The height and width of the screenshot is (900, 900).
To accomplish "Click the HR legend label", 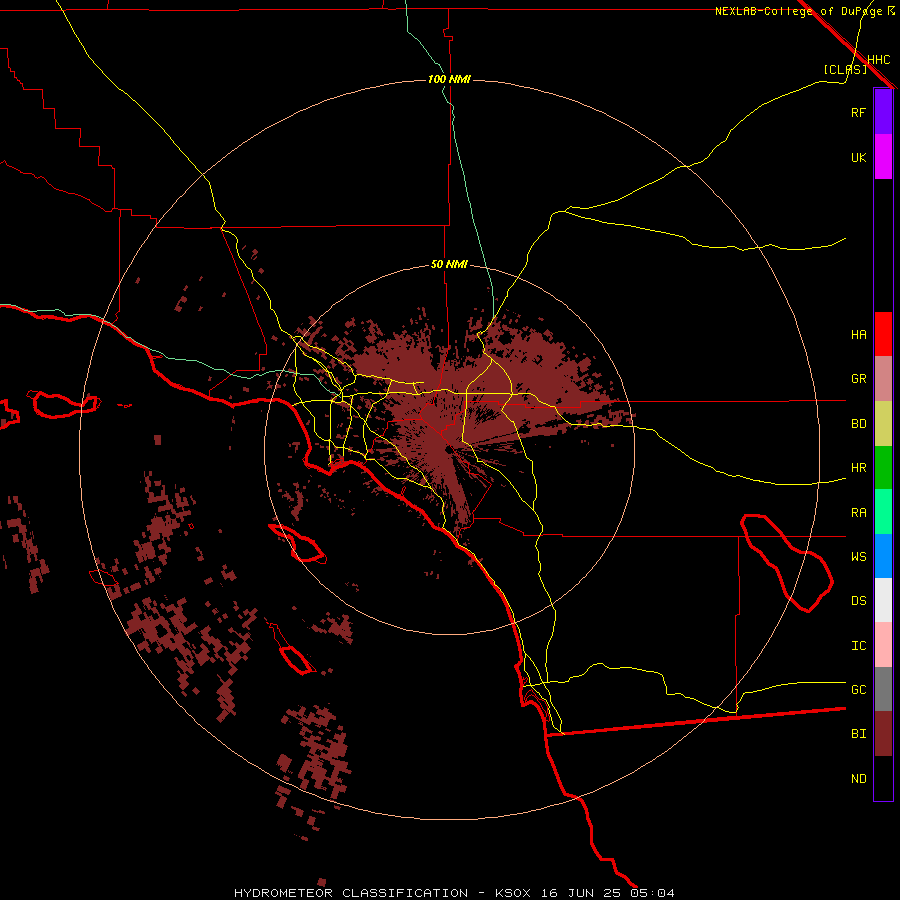I will click(x=858, y=468).
